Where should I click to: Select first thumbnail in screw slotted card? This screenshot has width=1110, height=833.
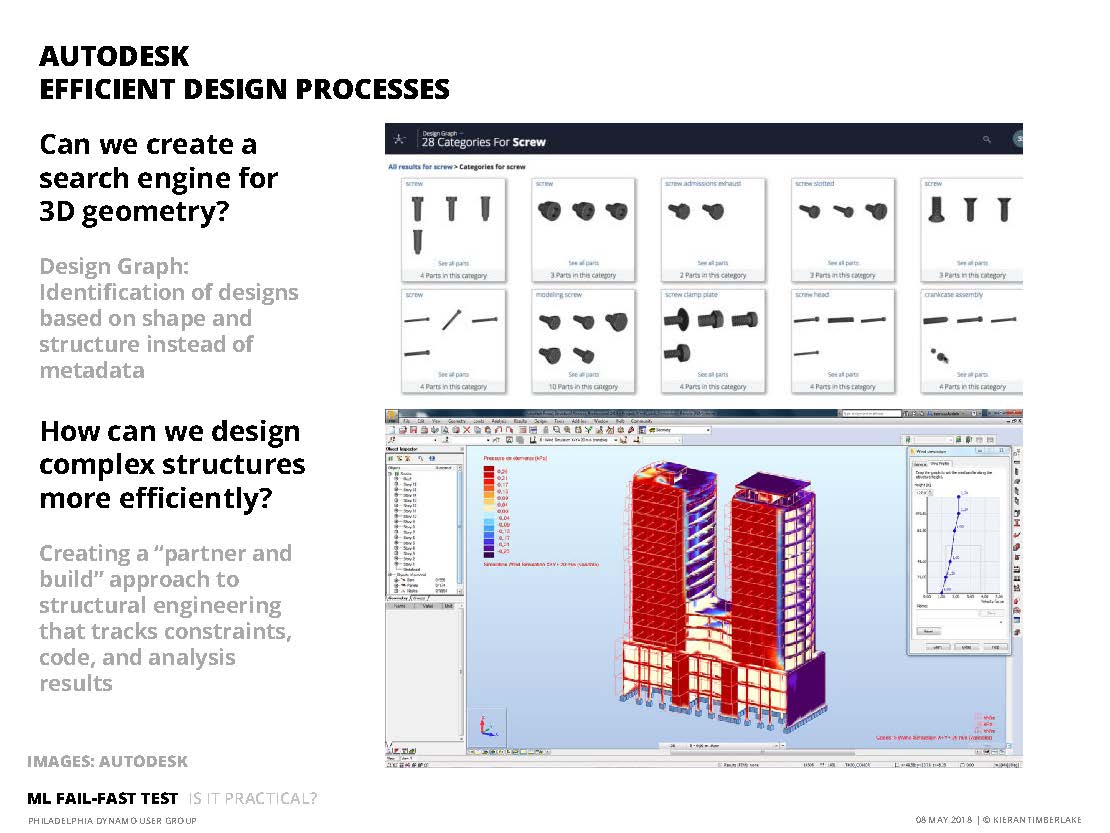[809, 210]
